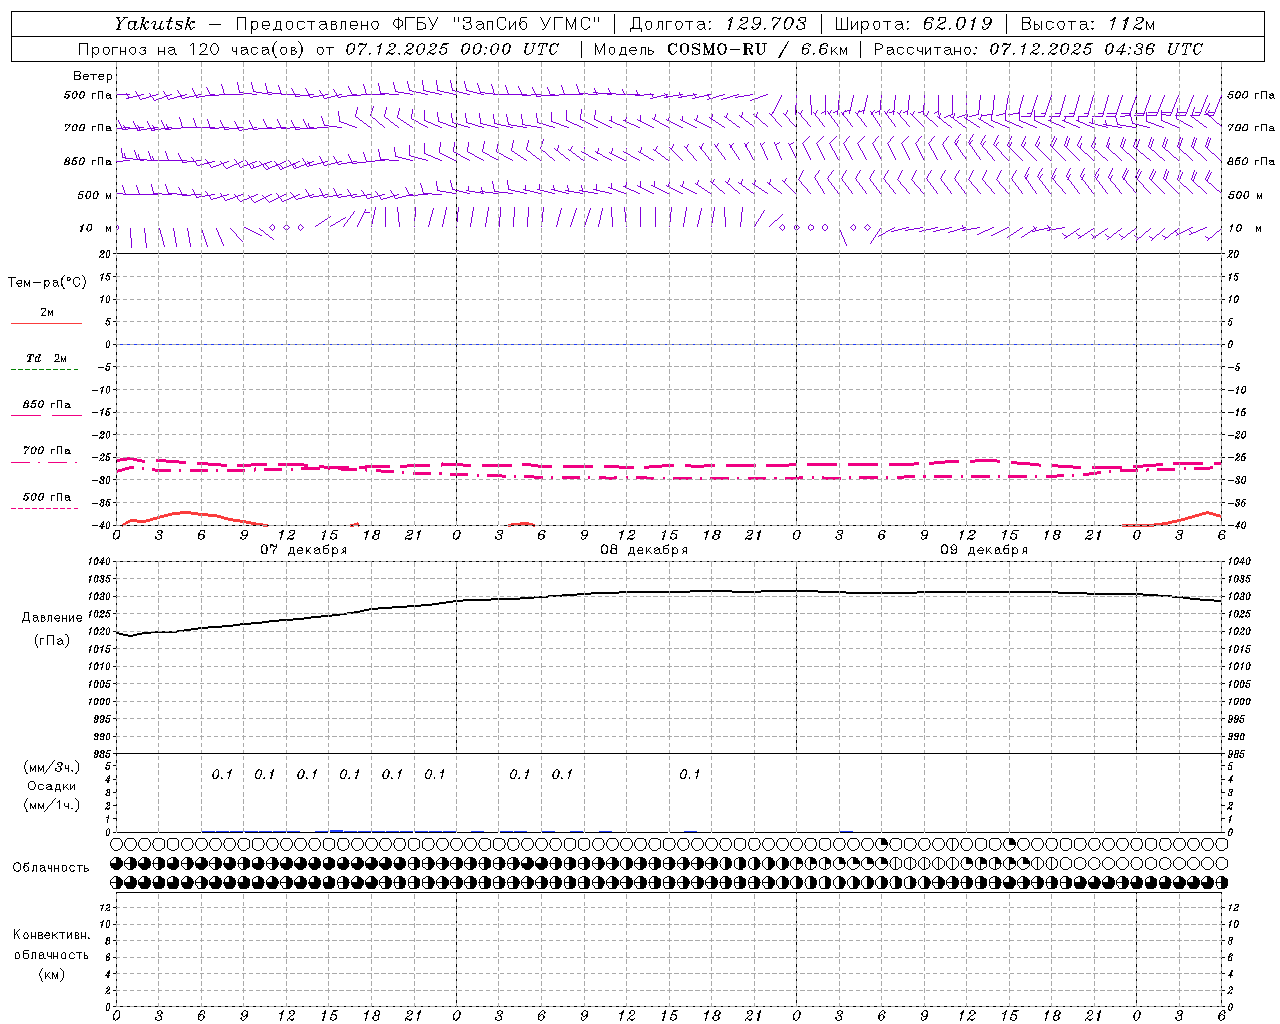
Task: Click the Широта: 62.019 field
Action: (913, 24)
